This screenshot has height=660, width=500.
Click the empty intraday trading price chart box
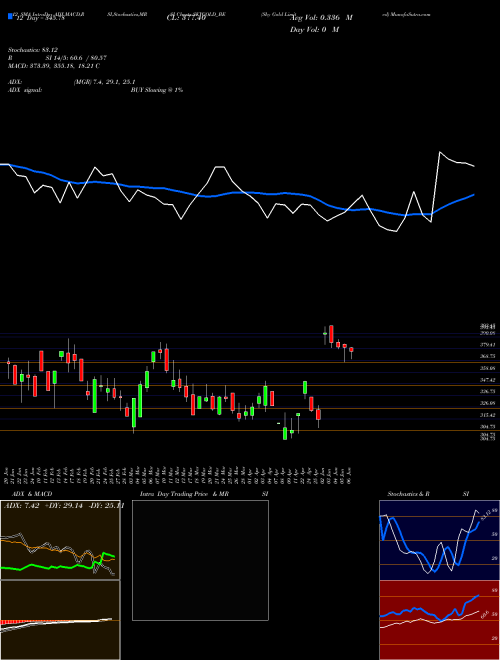tap(200, 560)
